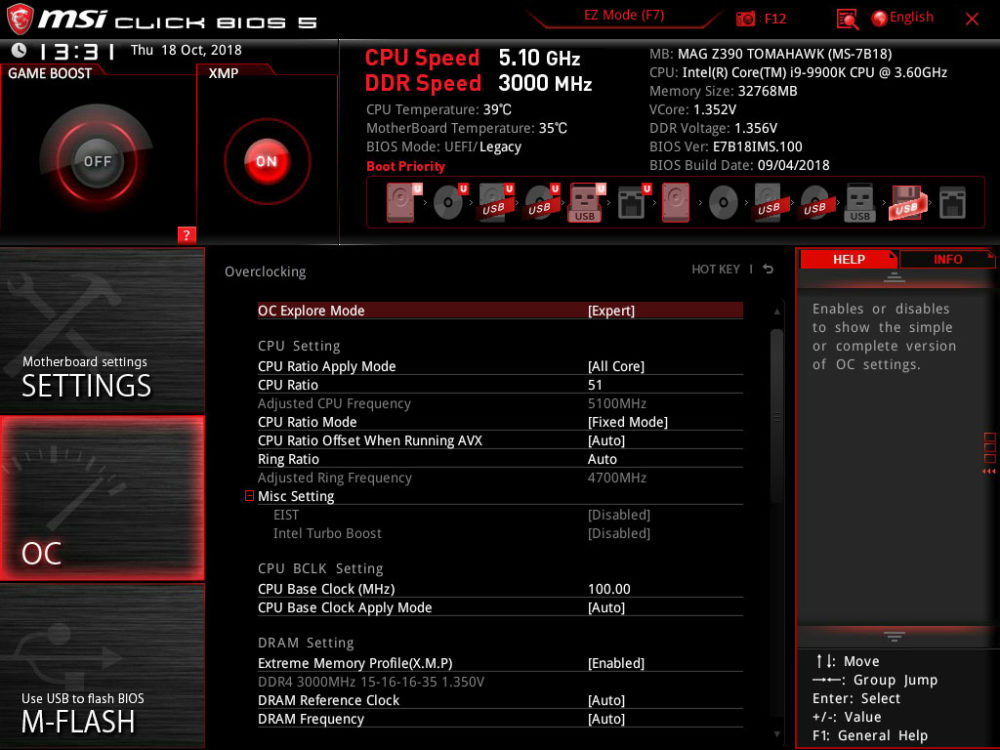Click the Overclocking page heading

pyautogui.click(x=265, y=272)
